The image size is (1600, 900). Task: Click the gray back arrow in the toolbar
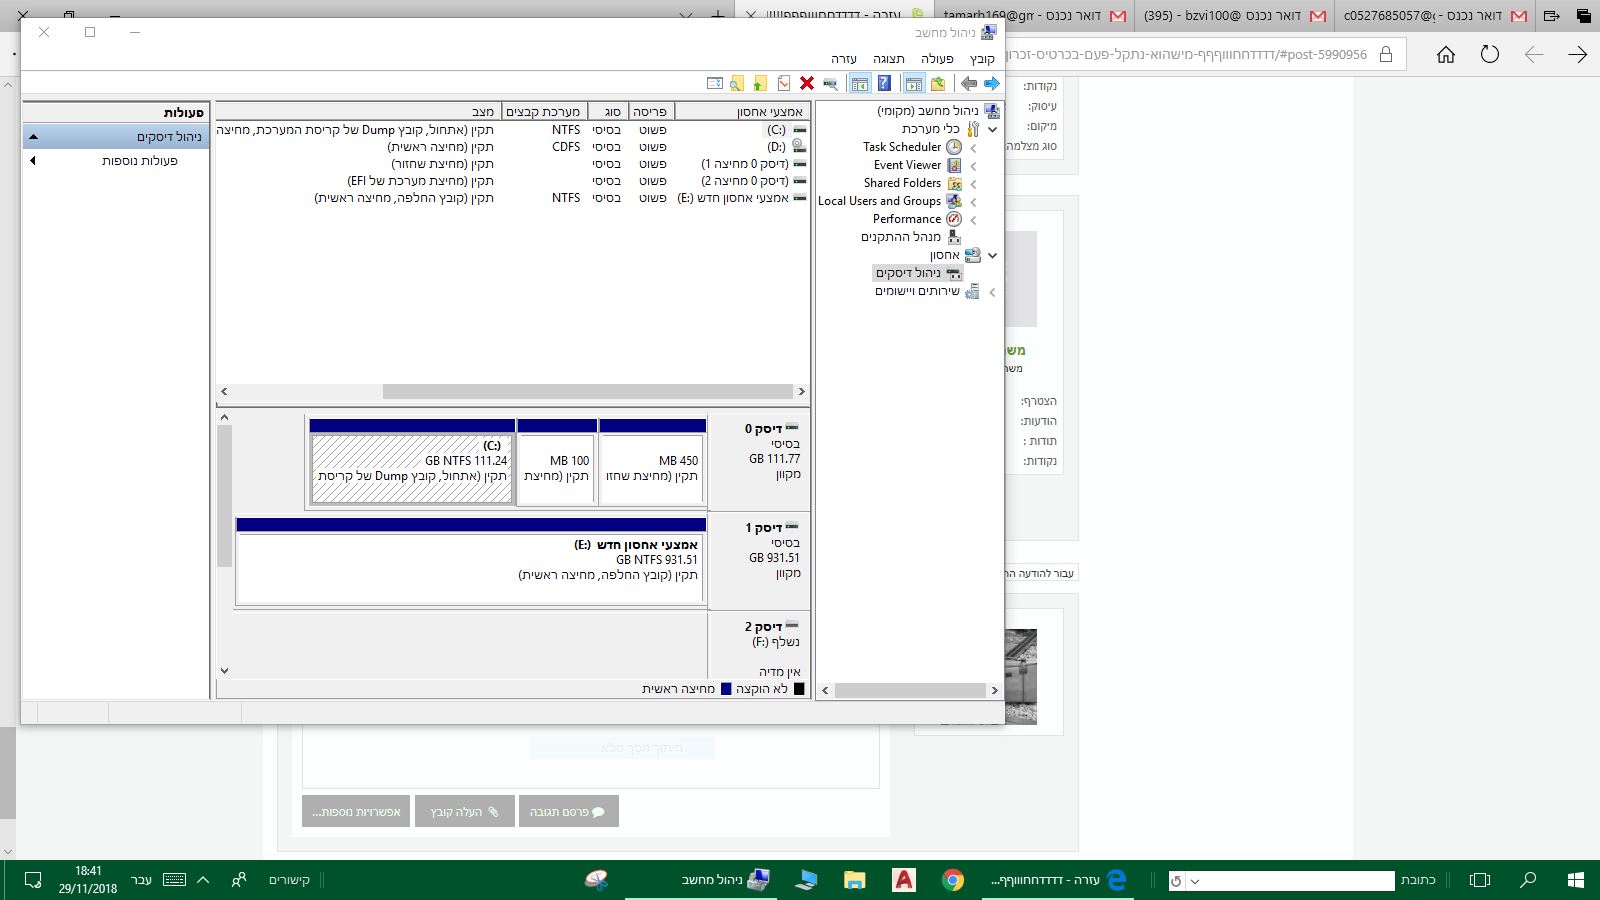click(968, 84)
